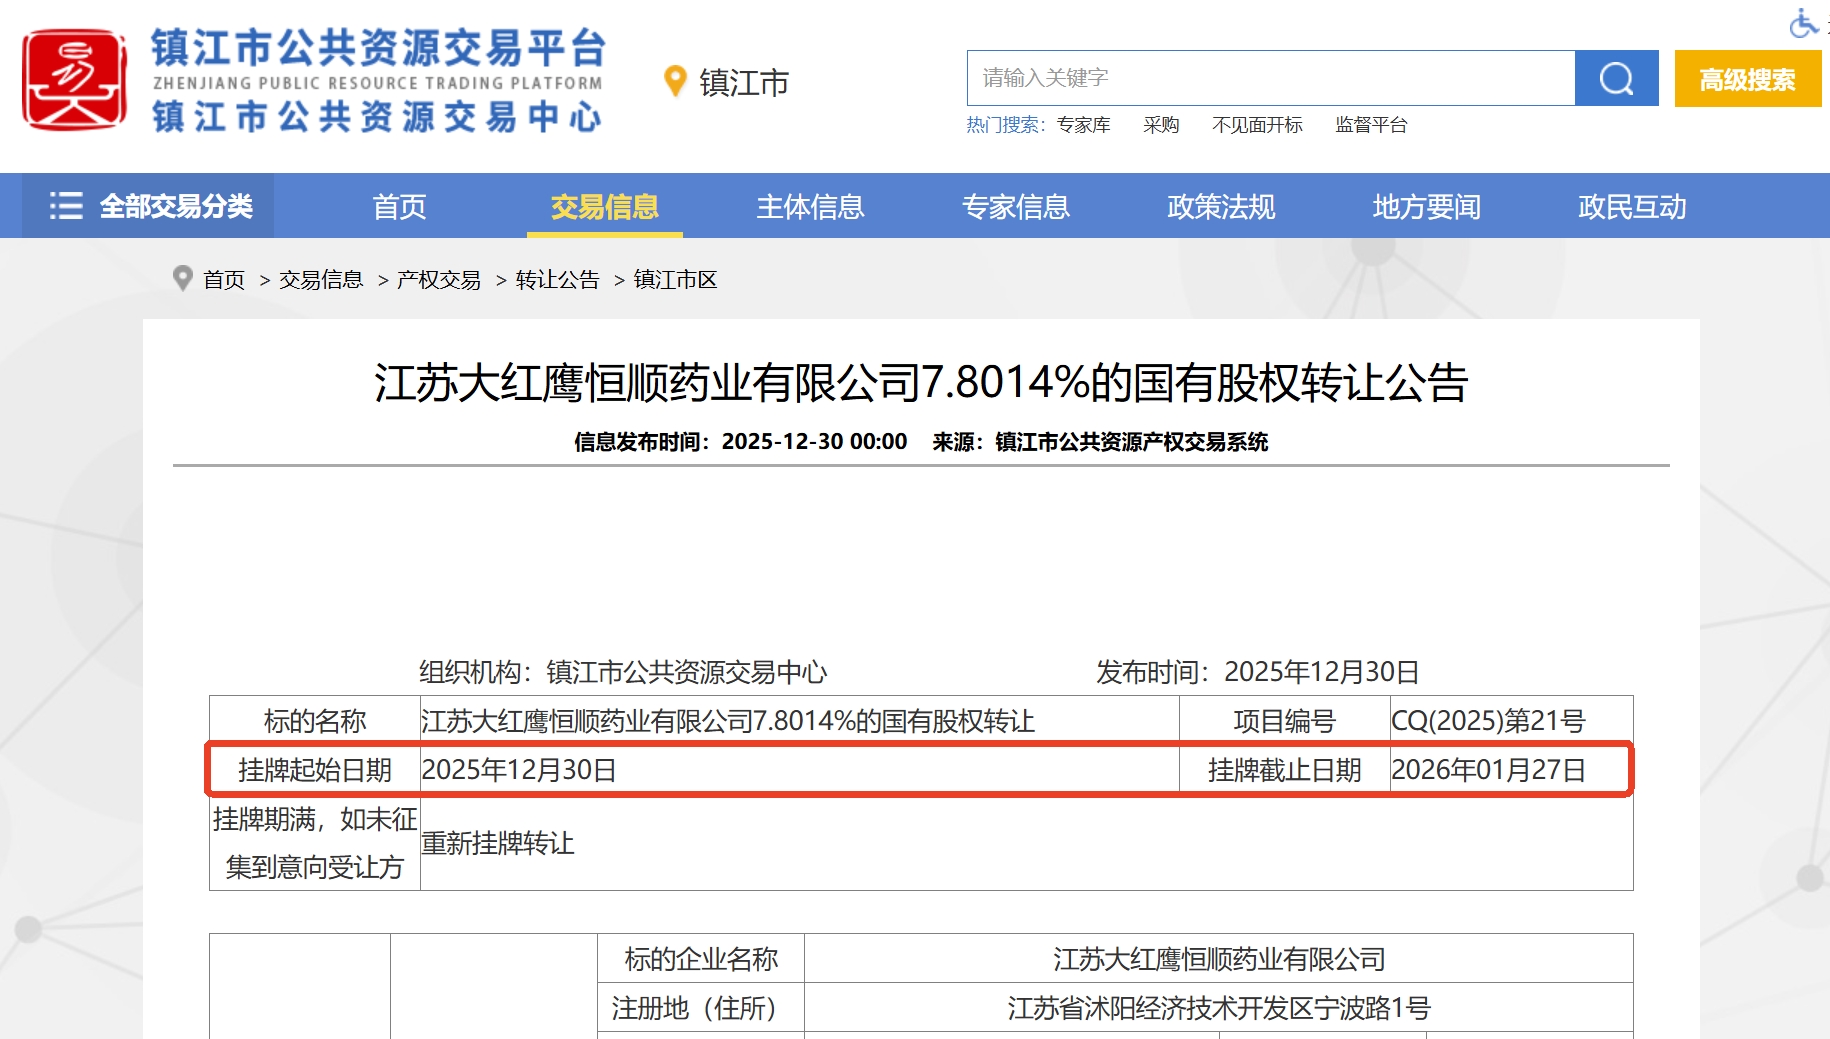This screenshot has height=1039, width=1830.
Task: Open the 交易信息 nav tab
Action: point(604,207)
